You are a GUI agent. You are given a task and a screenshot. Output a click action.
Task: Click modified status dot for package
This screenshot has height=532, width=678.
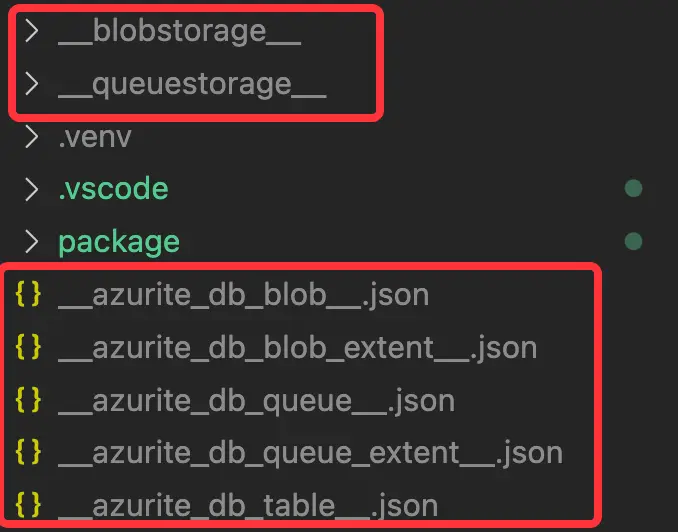tap(632, 241)
